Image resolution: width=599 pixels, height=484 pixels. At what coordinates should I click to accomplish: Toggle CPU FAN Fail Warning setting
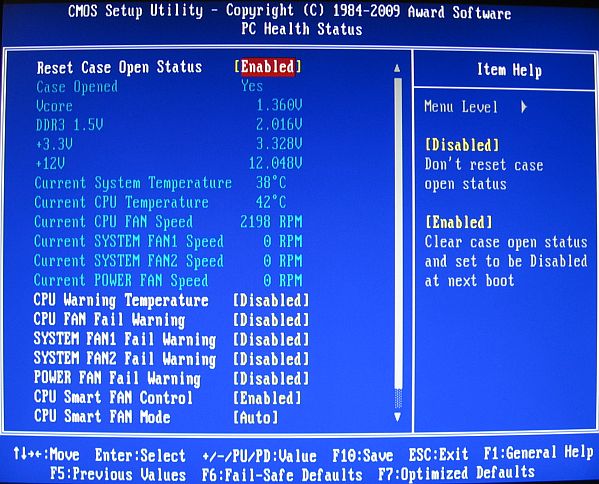[x=271, y=320]
